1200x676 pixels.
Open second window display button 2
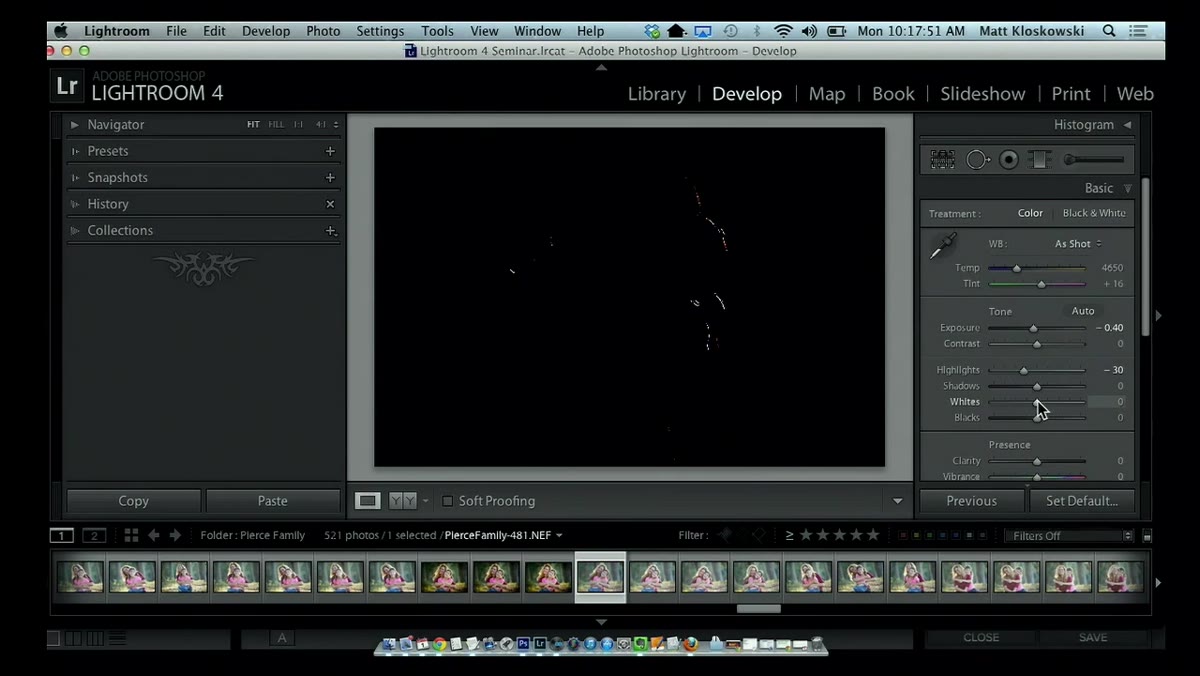94,535
